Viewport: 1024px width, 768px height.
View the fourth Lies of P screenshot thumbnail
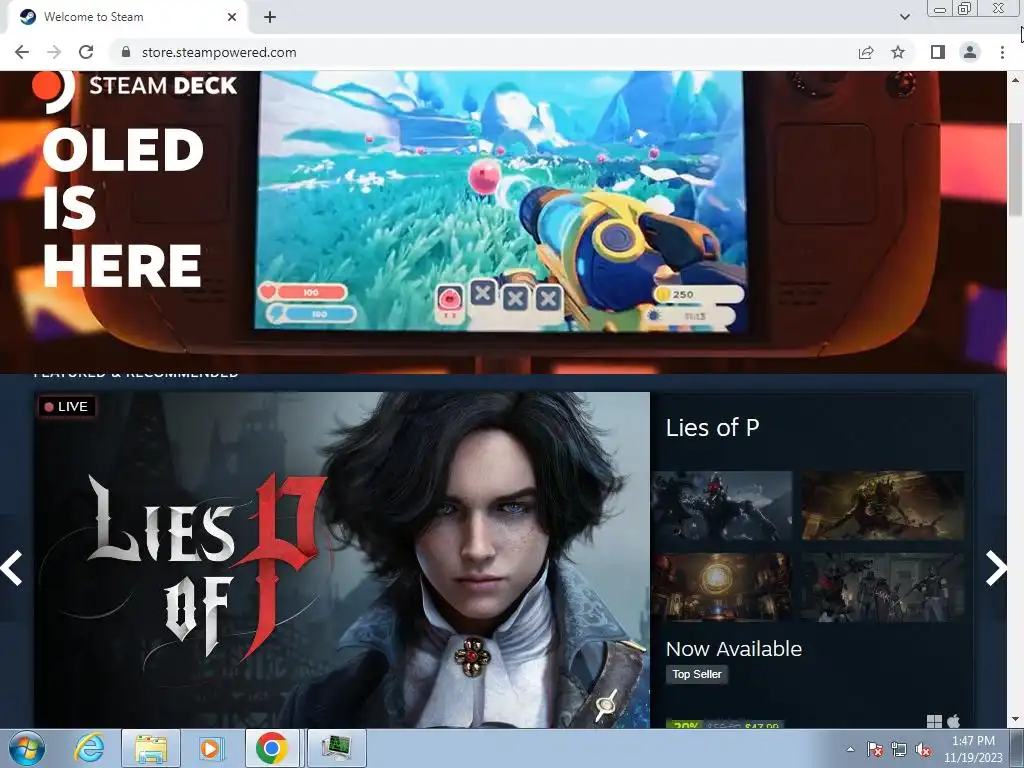883,587
